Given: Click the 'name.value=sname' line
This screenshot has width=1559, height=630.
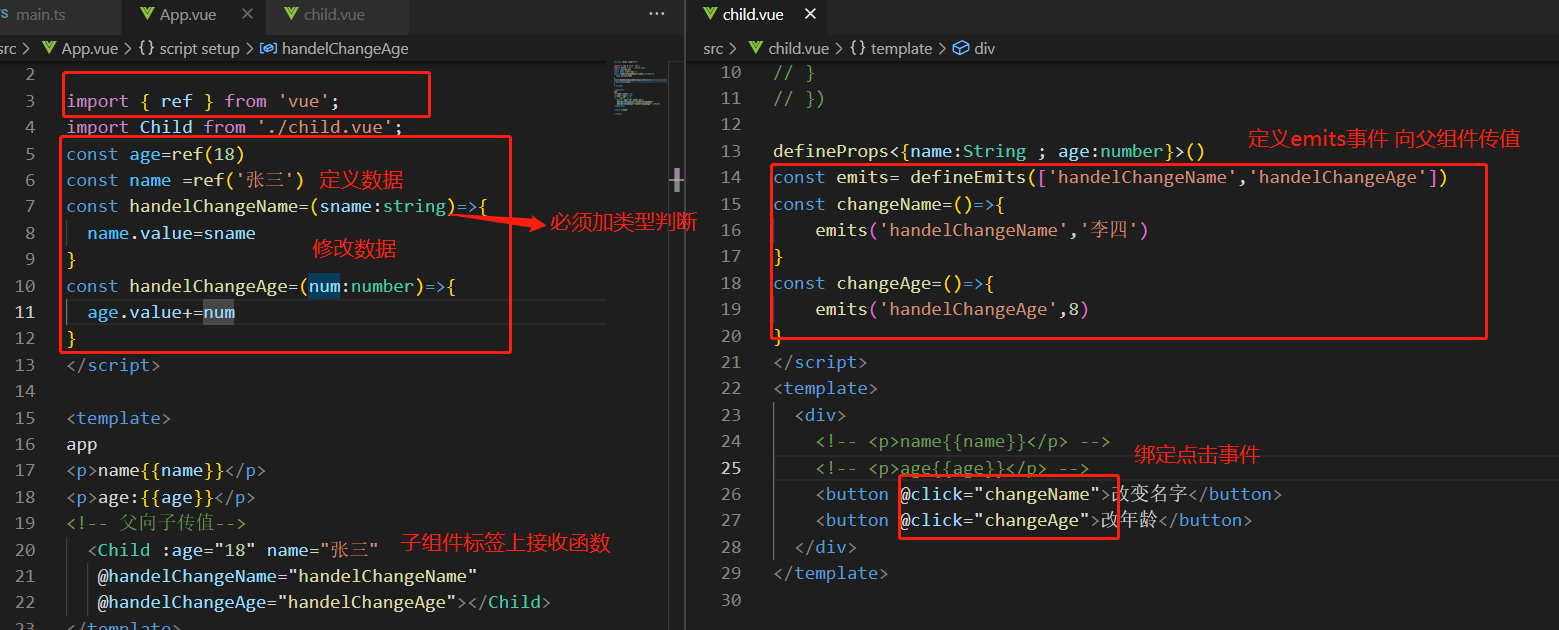Looking at the screenshot, I should [x=171, y=233].
